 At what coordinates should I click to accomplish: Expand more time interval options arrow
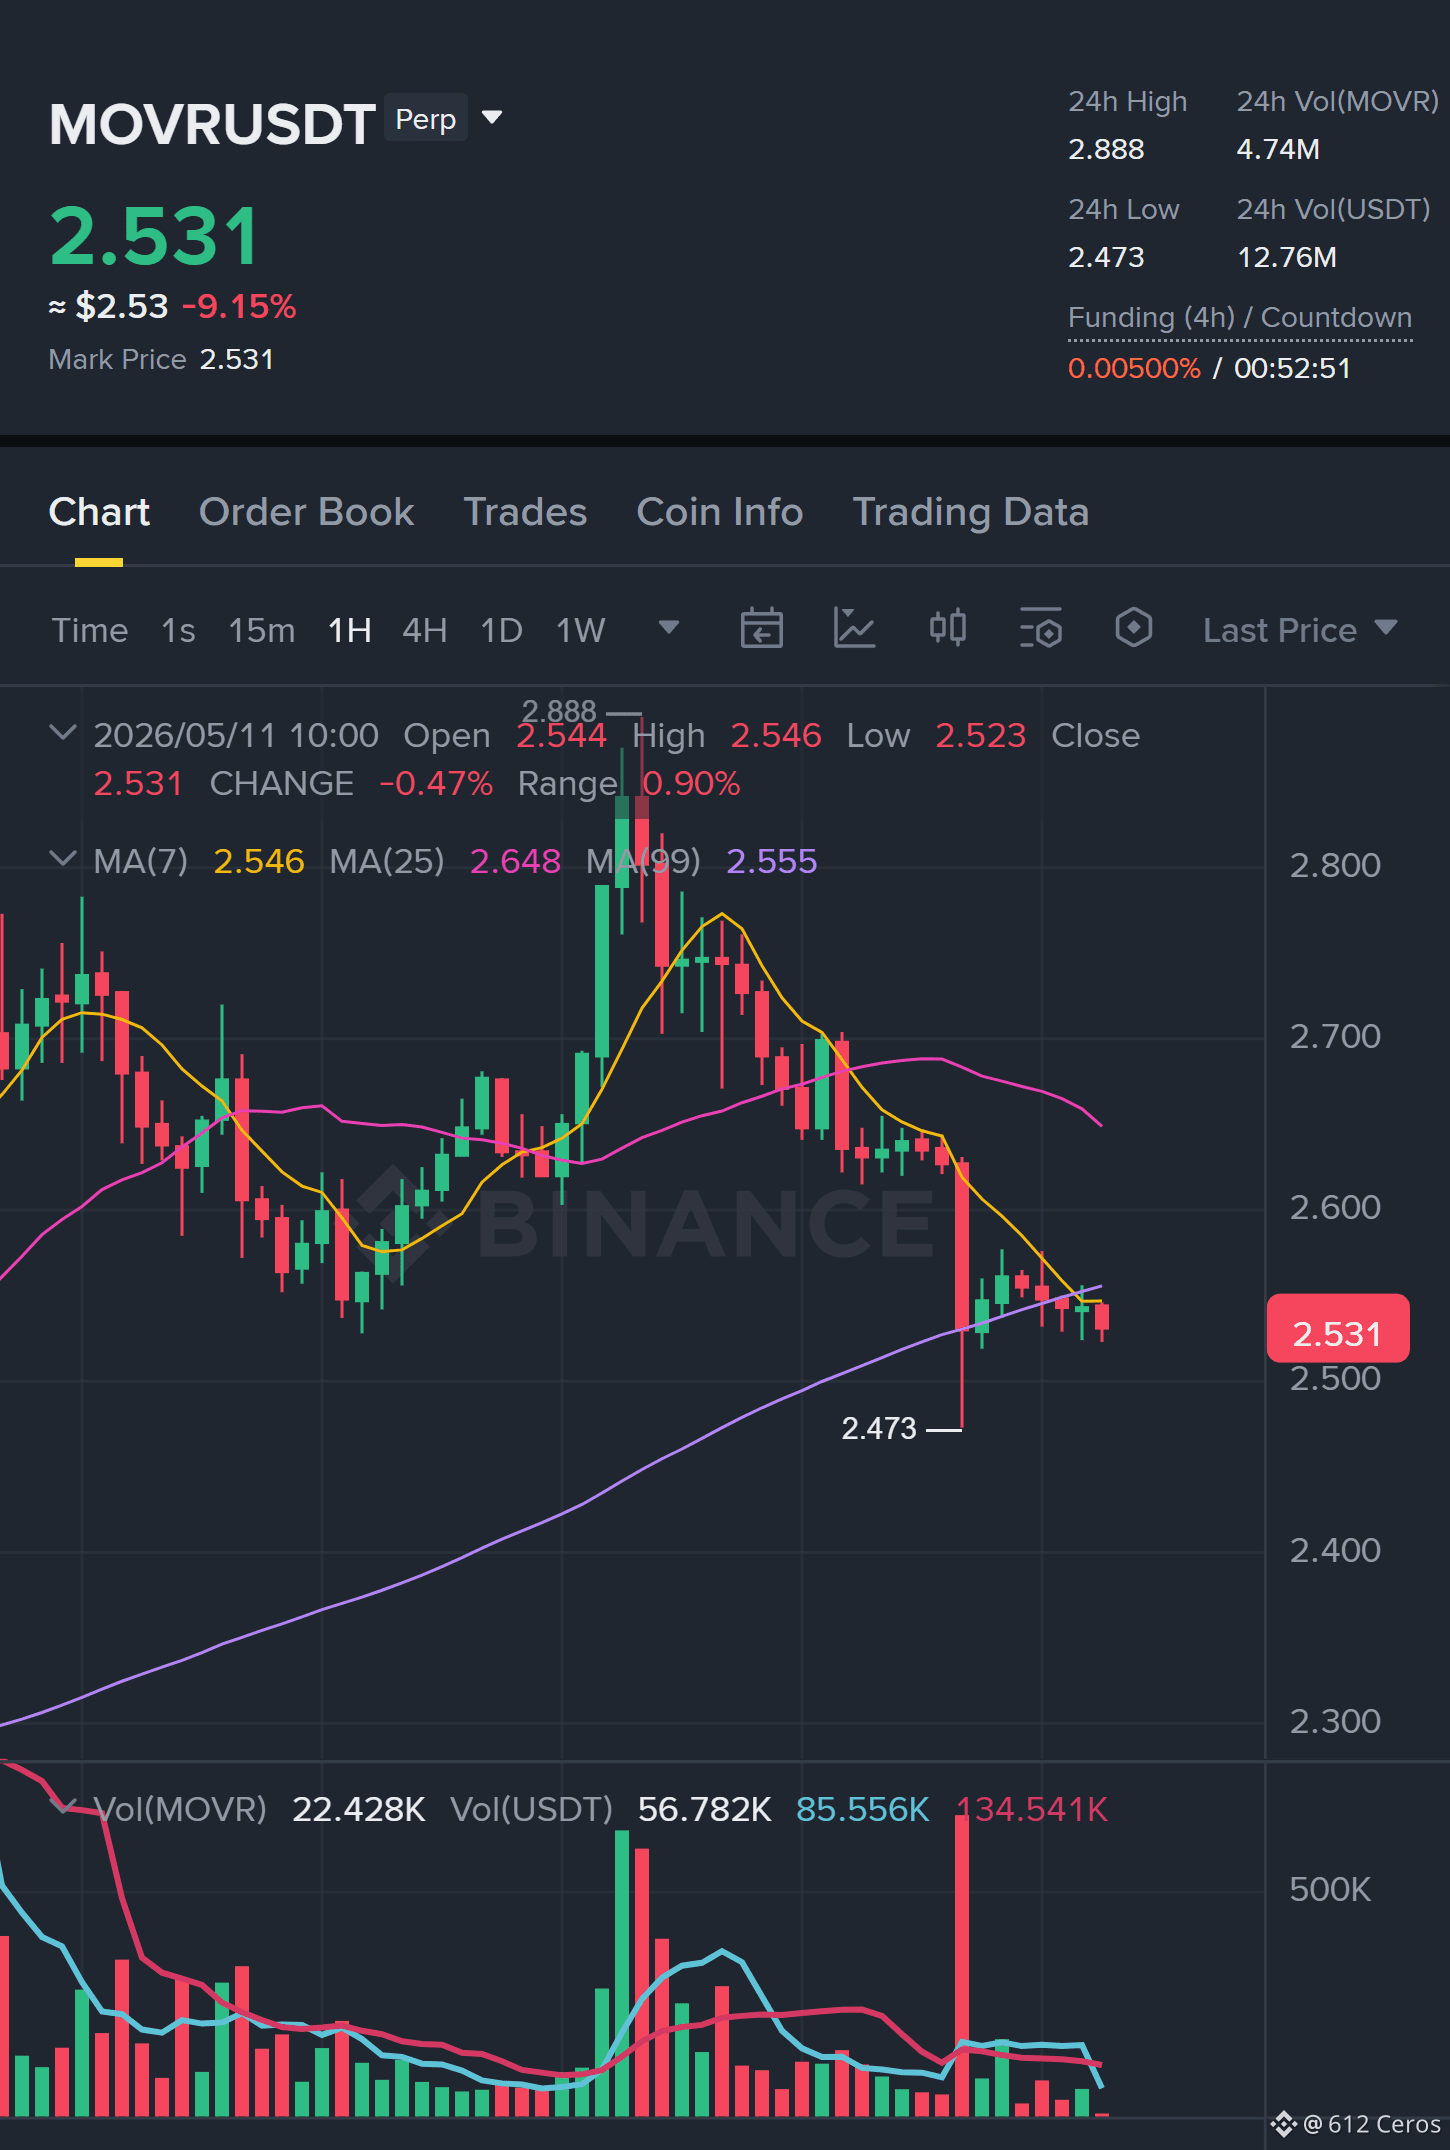[x=669, y=628]
